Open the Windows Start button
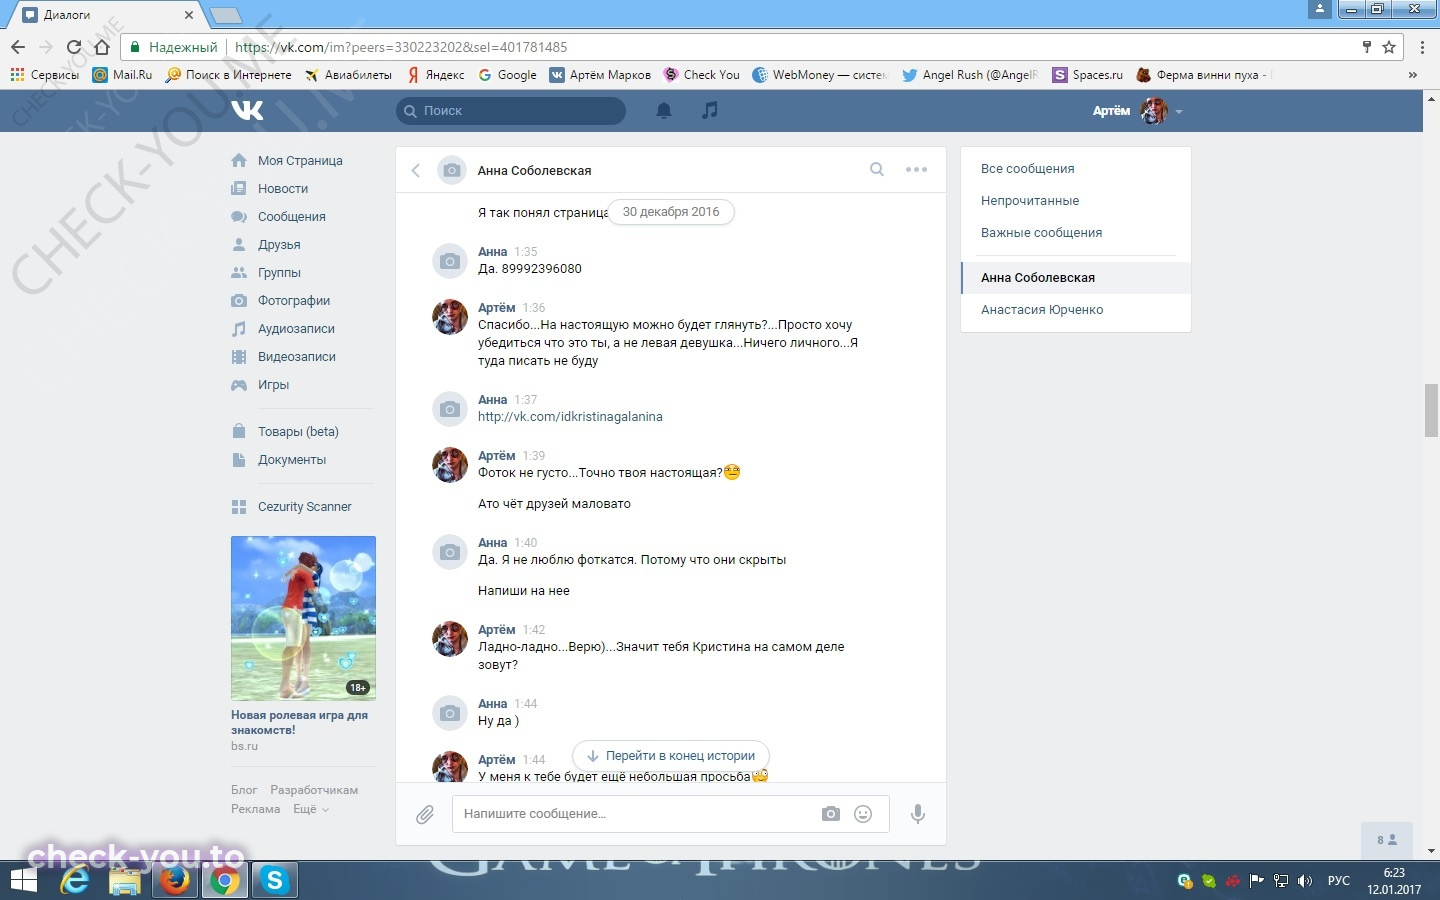This screenshot has width=1440, height=900. point(22,881)
